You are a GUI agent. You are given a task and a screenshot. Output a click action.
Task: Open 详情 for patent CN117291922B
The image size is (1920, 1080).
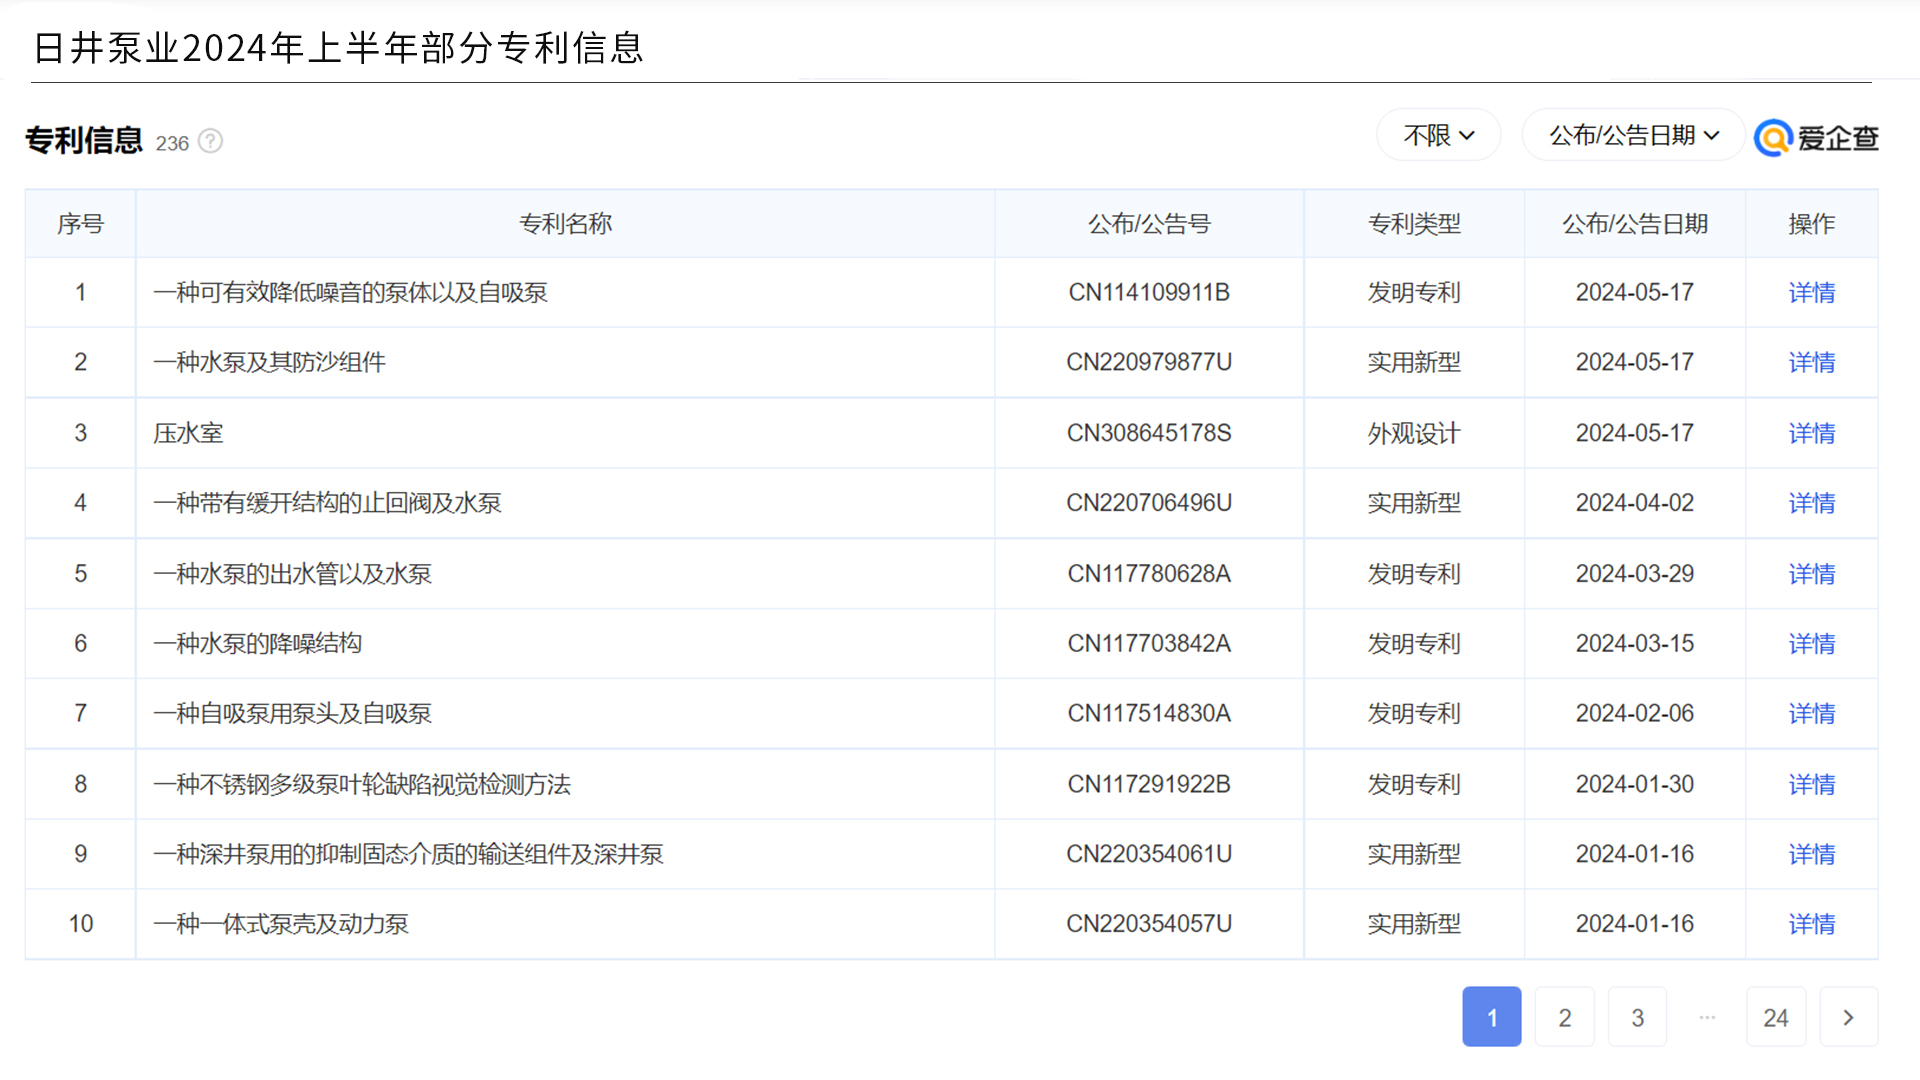click(x=1811, y=785)
